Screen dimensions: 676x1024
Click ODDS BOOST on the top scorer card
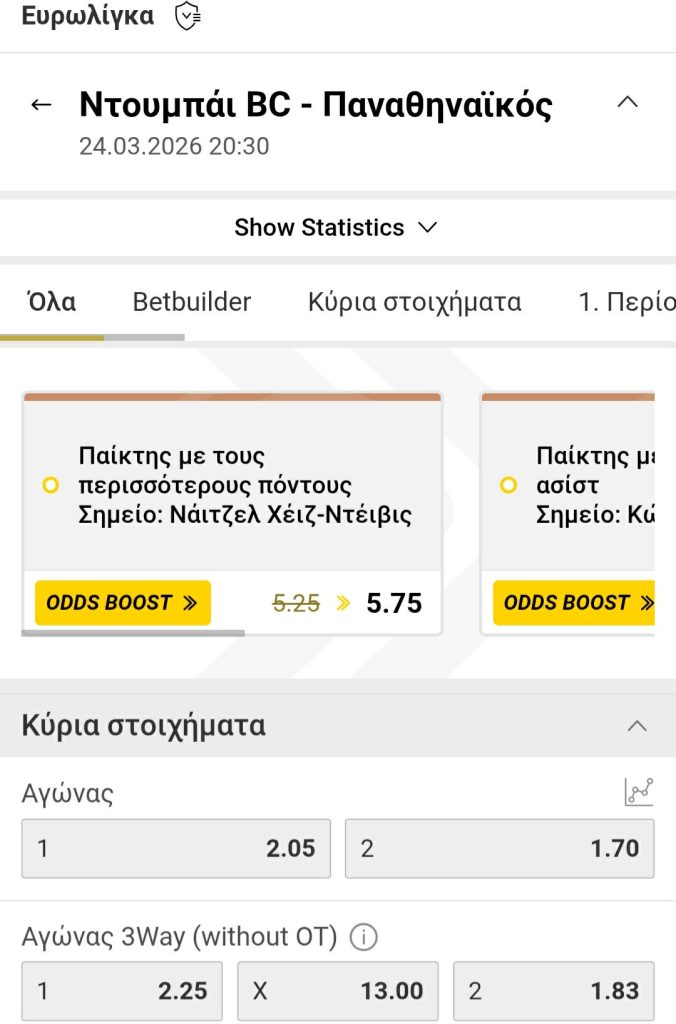pyautogui.click(x=122, y=603)
